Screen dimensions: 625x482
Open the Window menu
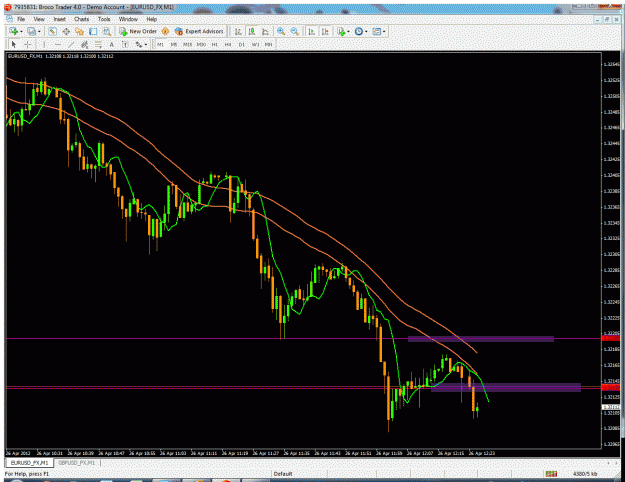pos(128,19)
